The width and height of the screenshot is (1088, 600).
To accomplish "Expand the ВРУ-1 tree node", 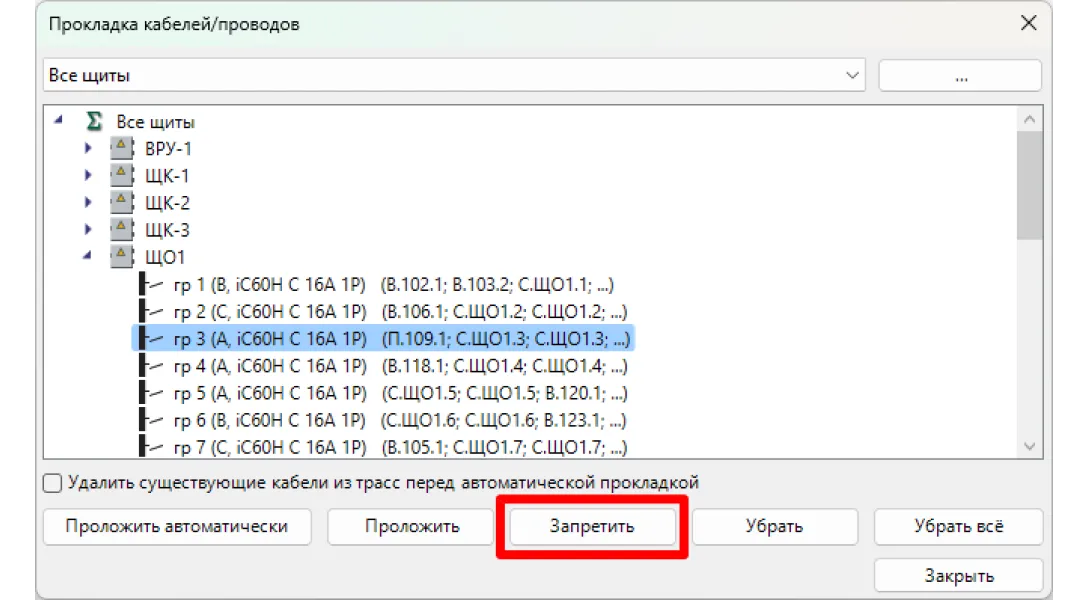I will pos(89,149).
